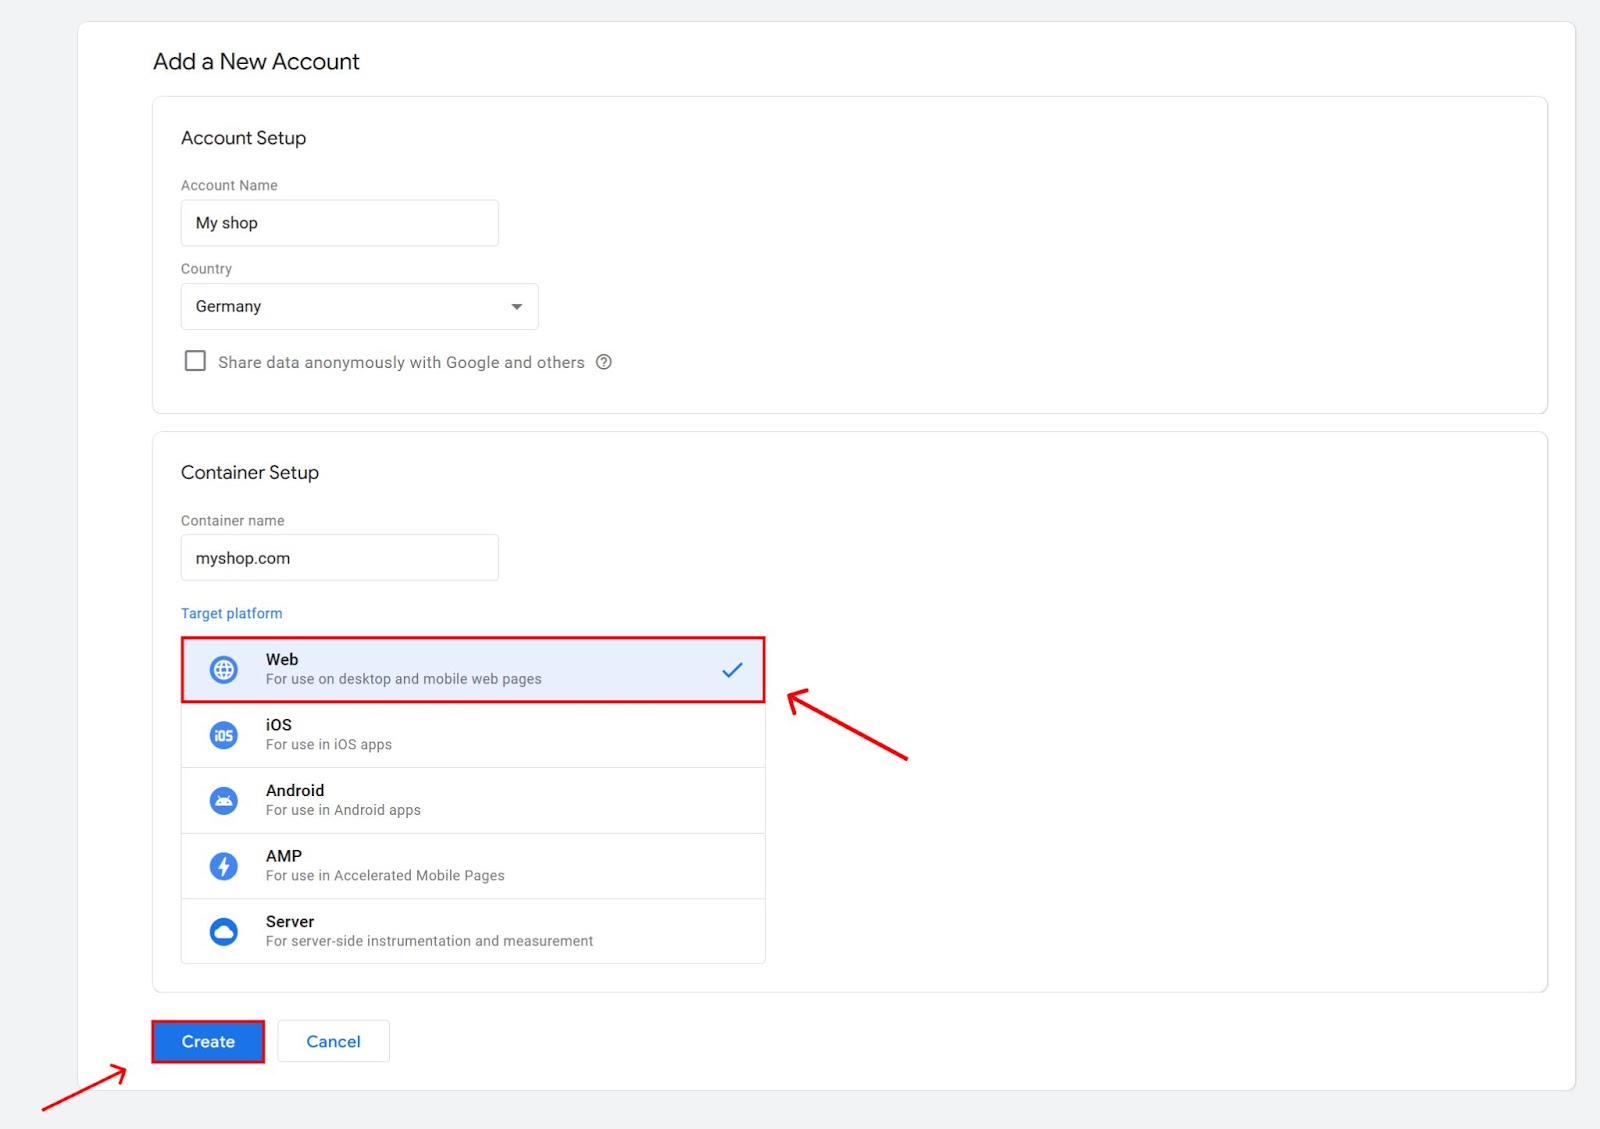Click 'Share data anonymously with Google and others' text
Viewport: 1600px width, 1129px height.
click(x=401, y=362)
